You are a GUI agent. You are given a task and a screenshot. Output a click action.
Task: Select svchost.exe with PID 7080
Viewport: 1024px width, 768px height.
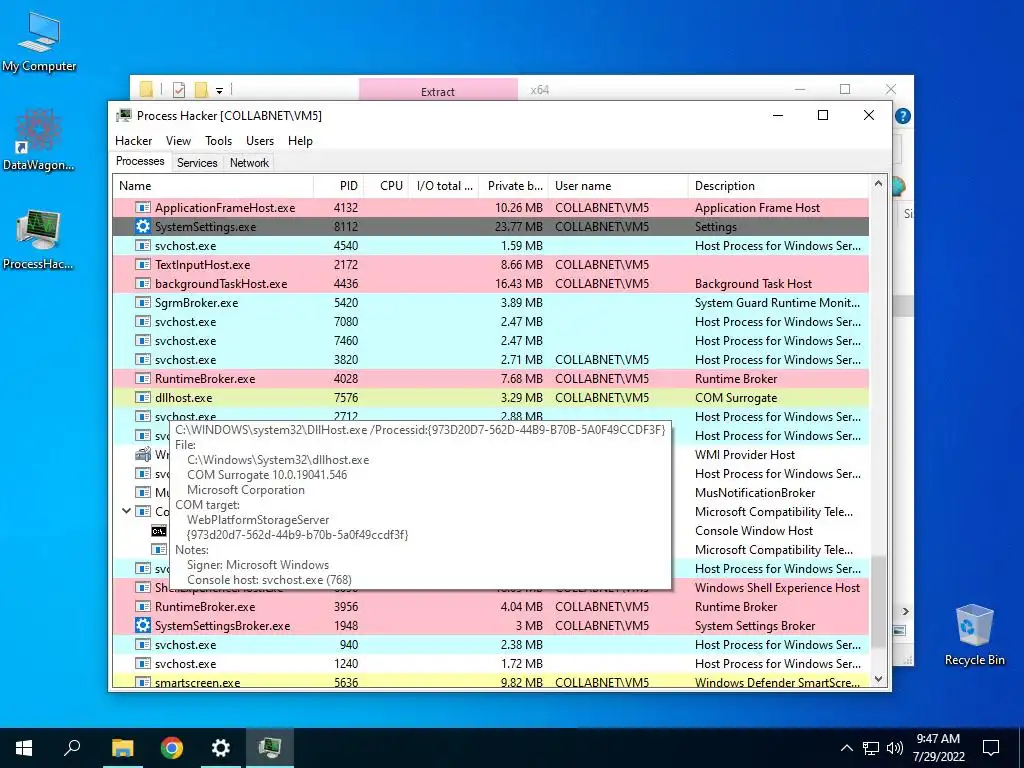coord(491,321)
